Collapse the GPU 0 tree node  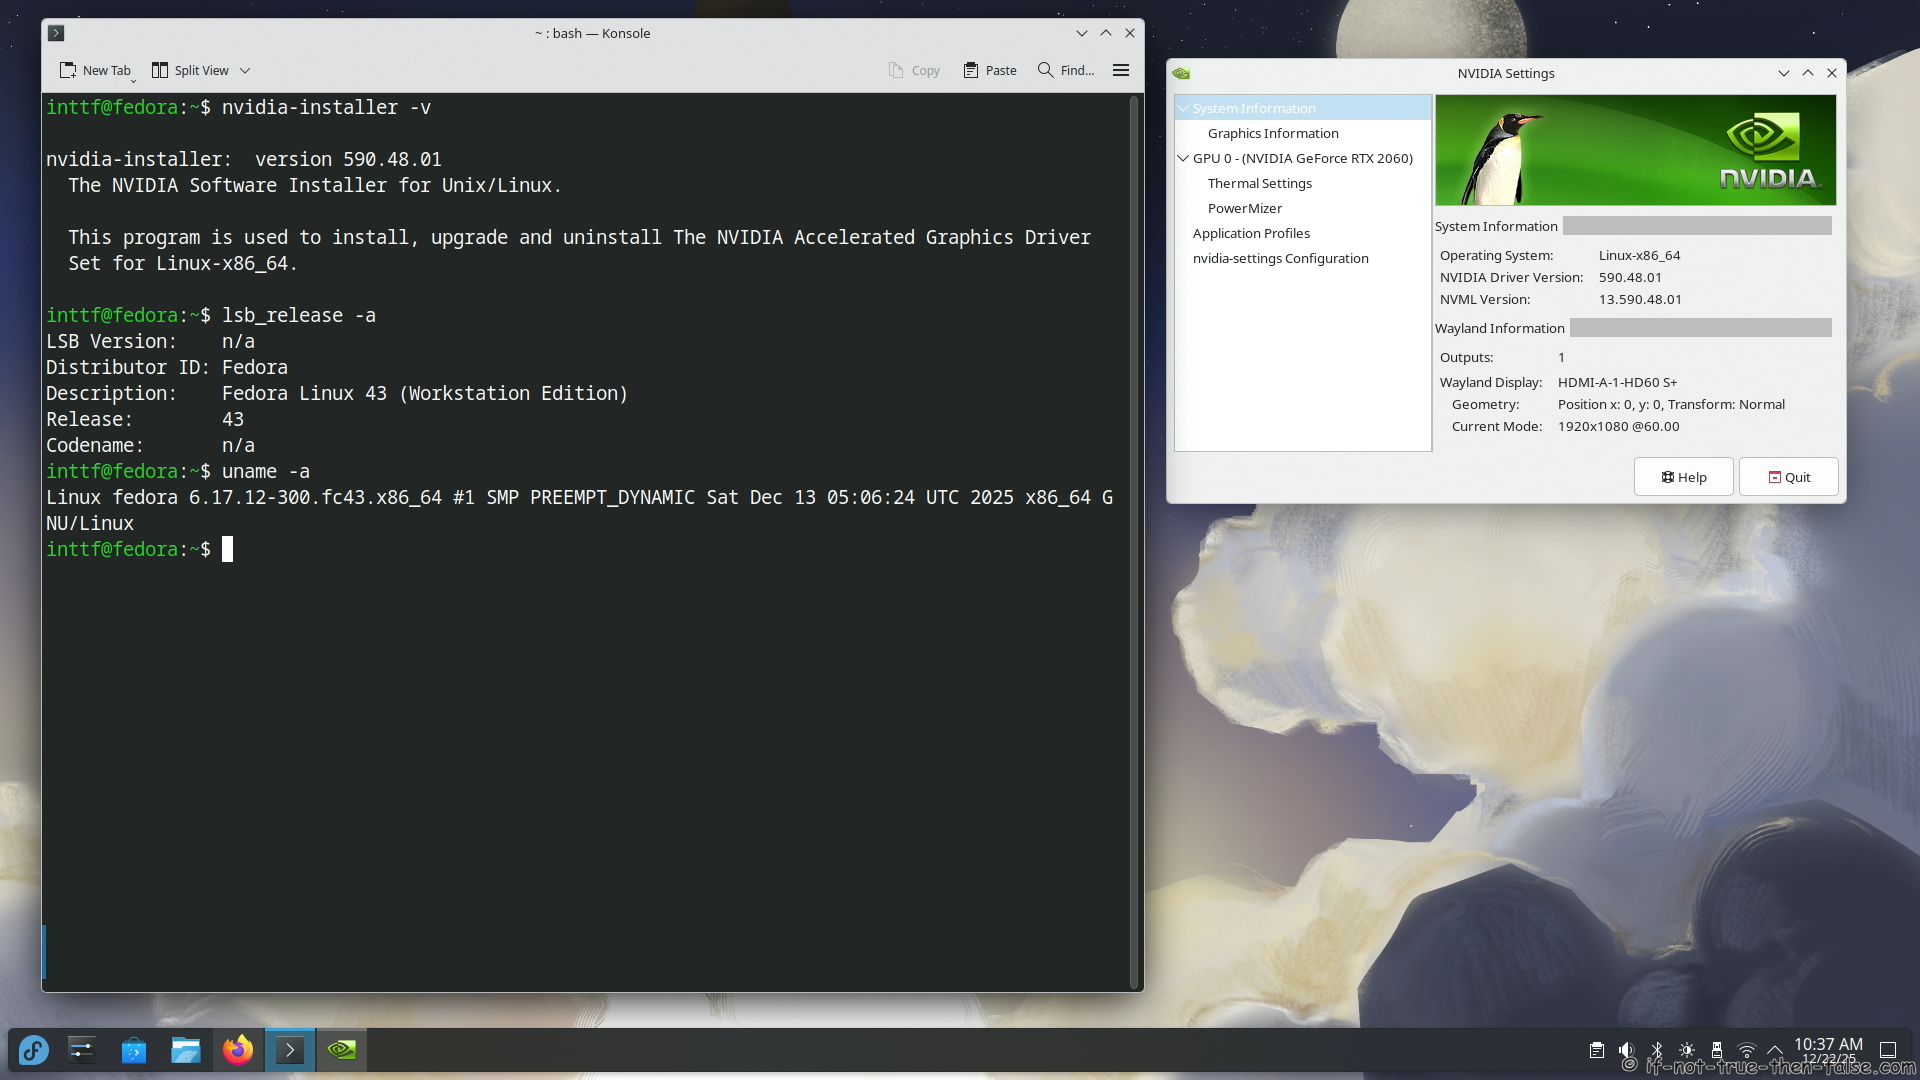coord(1183,158)
